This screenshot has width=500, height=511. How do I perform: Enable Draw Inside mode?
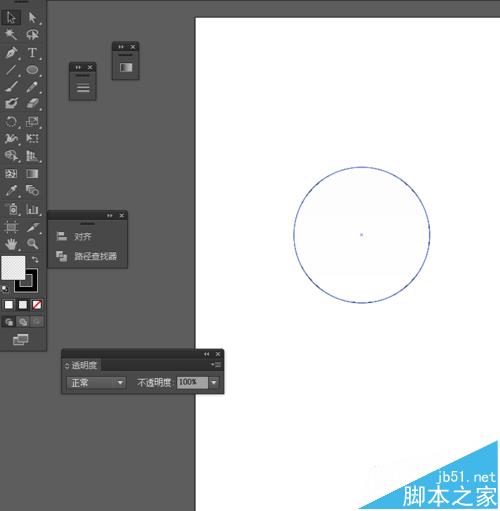pyautogui.click(x=37, y=322)
